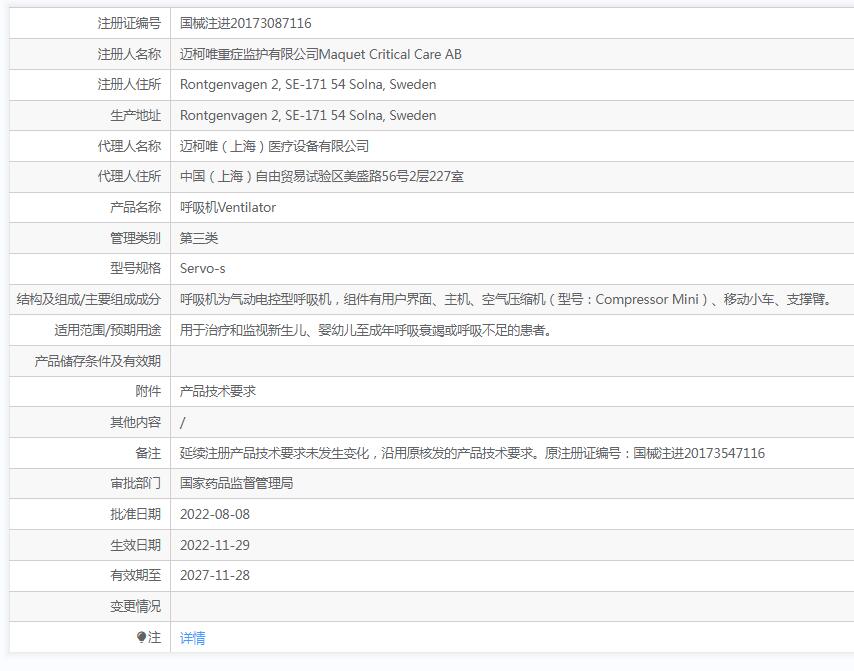Screen dimensions: 854x671
Task: Click the 注册人住所 label
Action: [x=129, y=85]
